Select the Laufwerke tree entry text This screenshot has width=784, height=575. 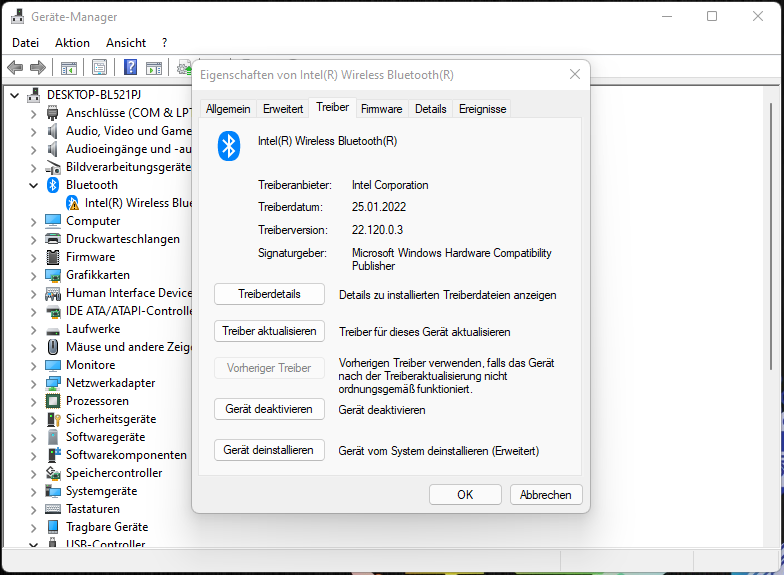(x=93, y=329)
